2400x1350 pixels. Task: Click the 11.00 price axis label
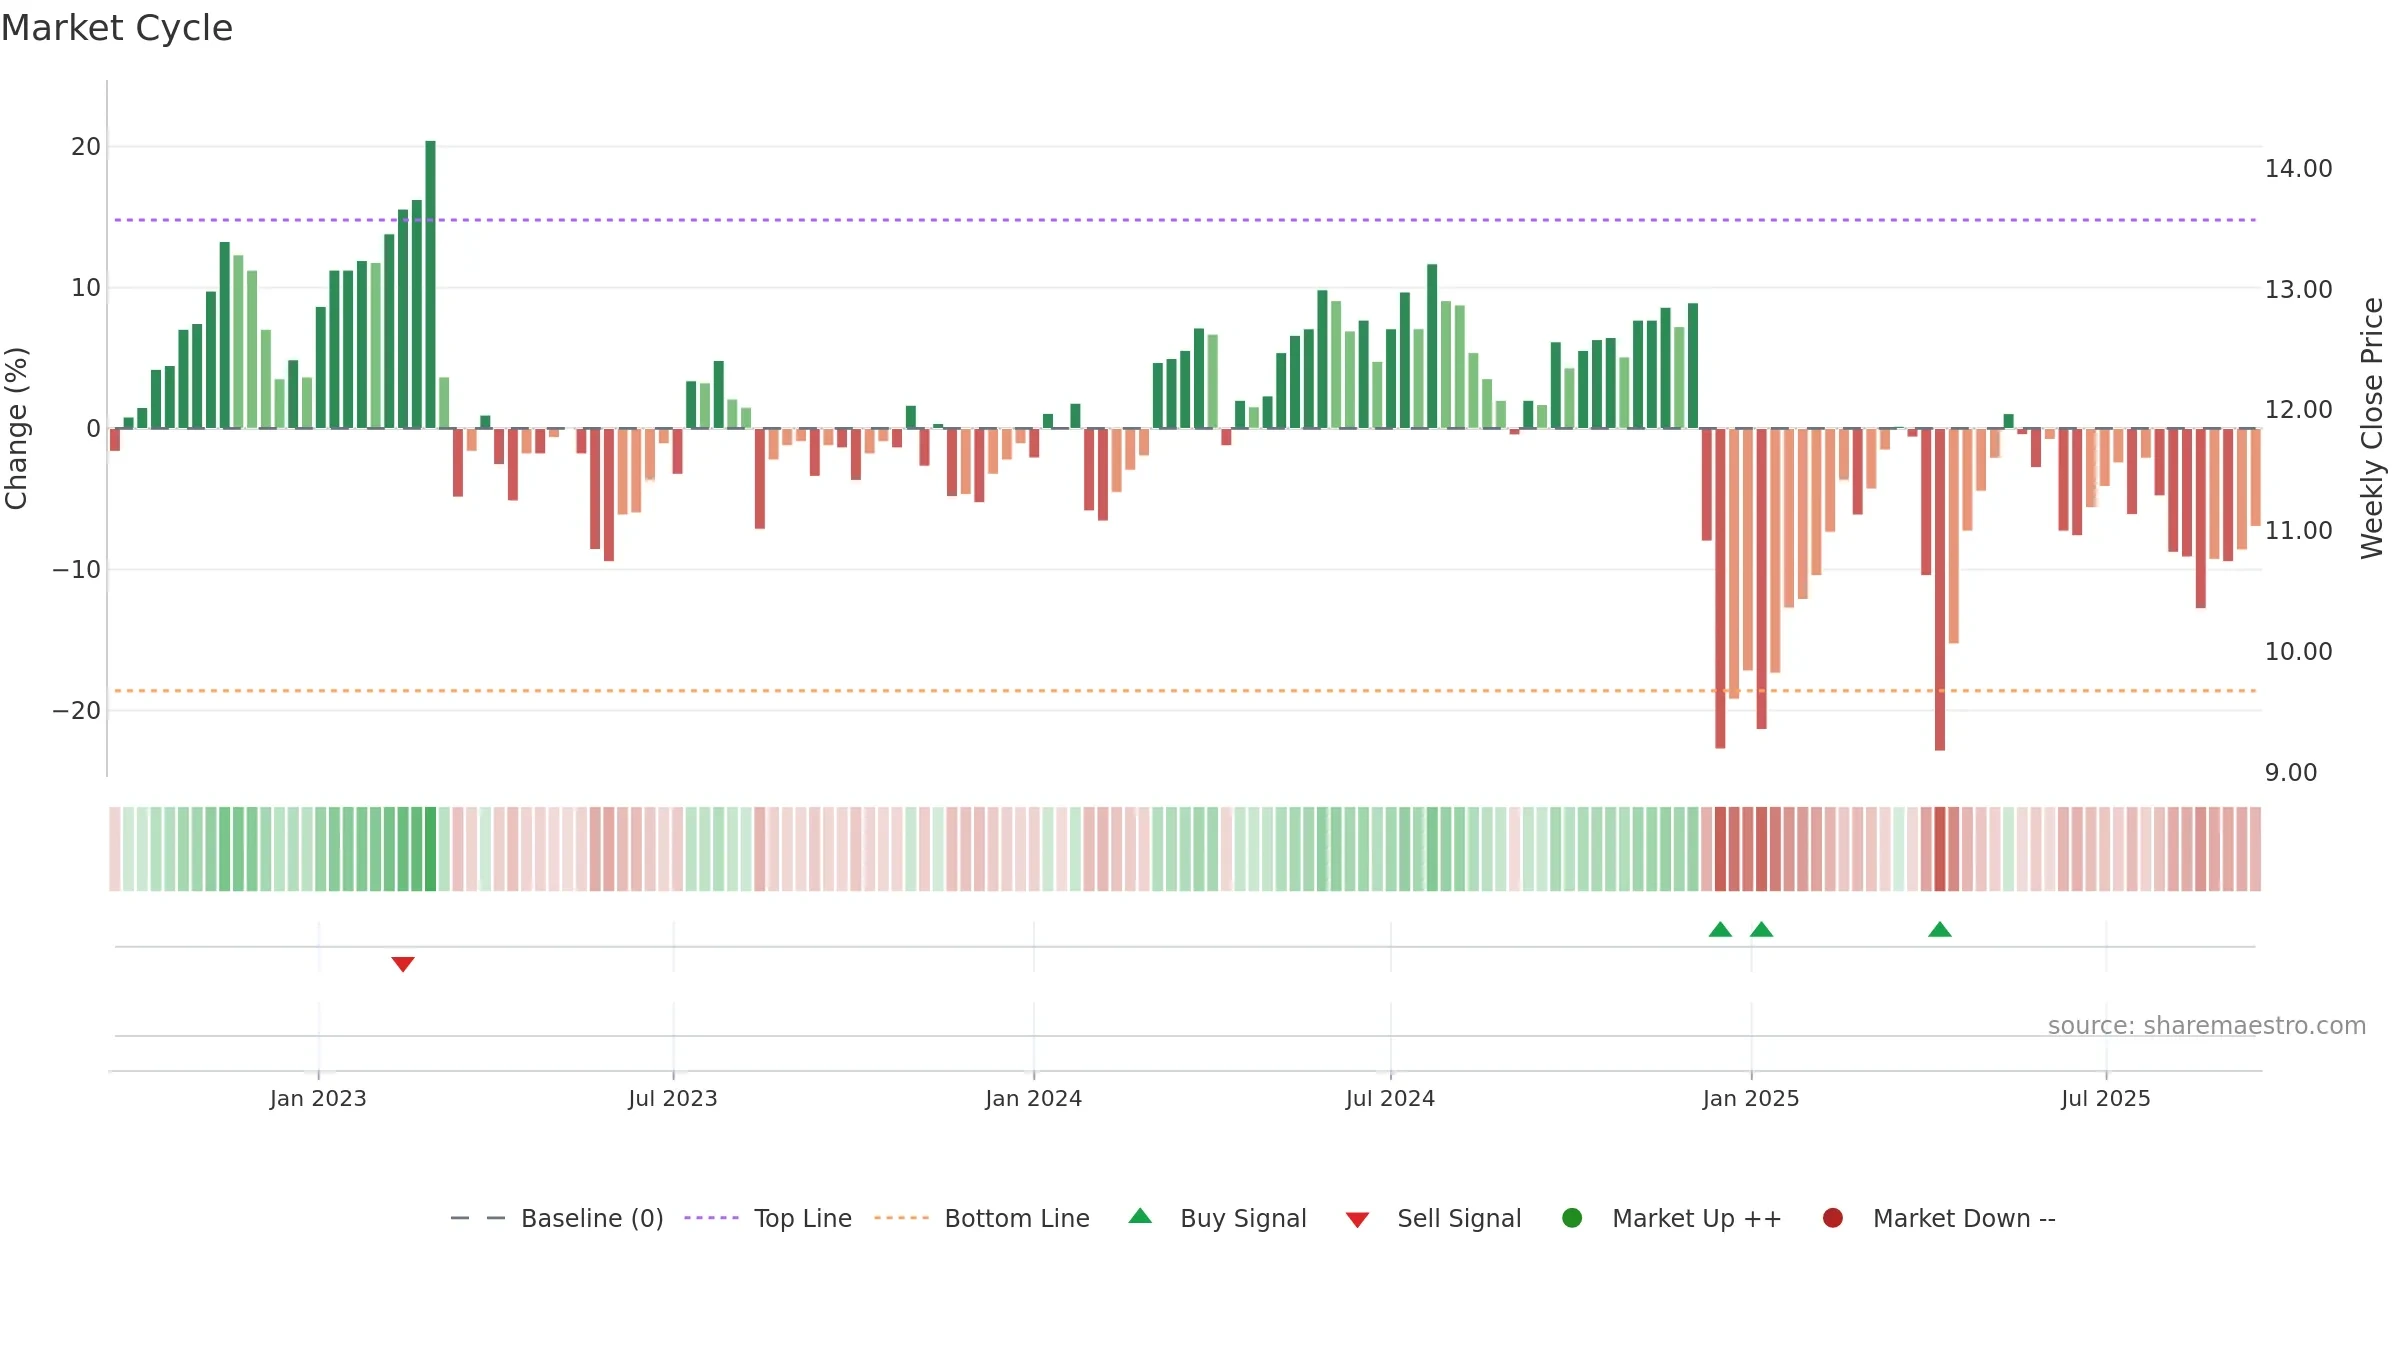(2298, 530)
